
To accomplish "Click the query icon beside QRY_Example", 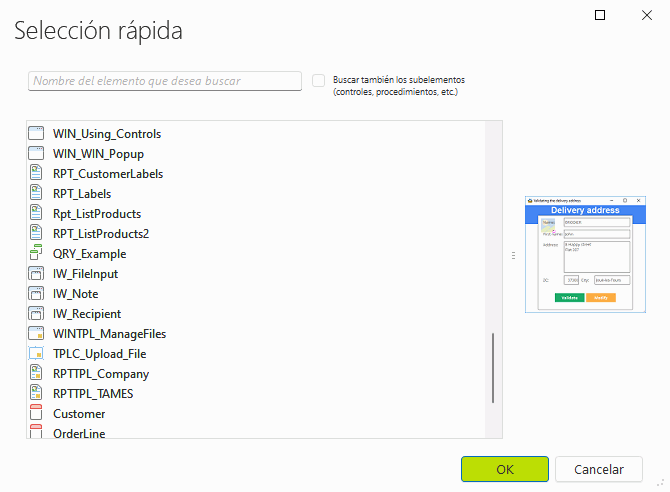I will click(37, 254).
